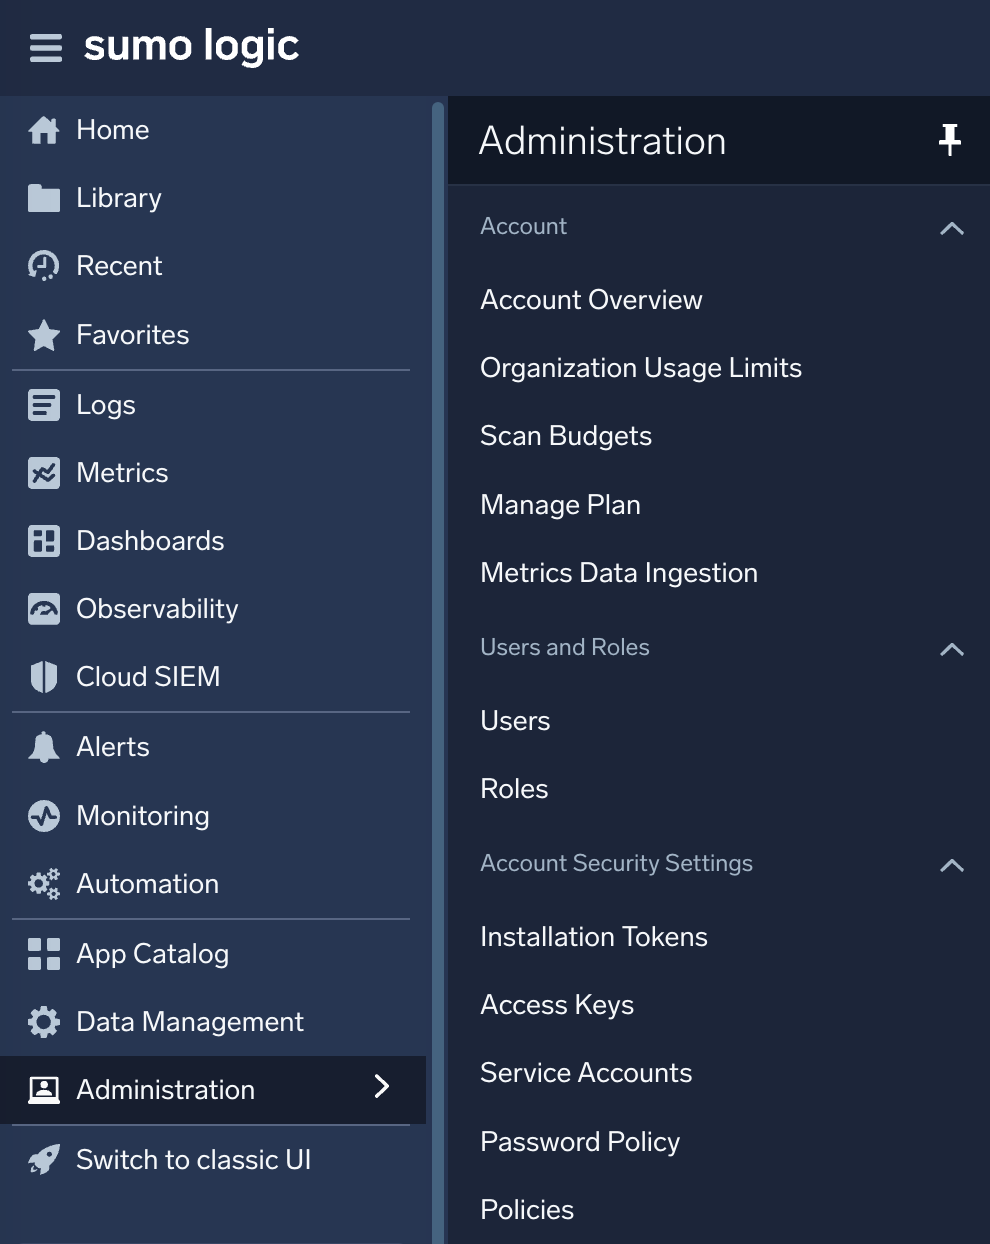Click the Metrics chart icon
990x1244 pixels.
coord(44,473)
